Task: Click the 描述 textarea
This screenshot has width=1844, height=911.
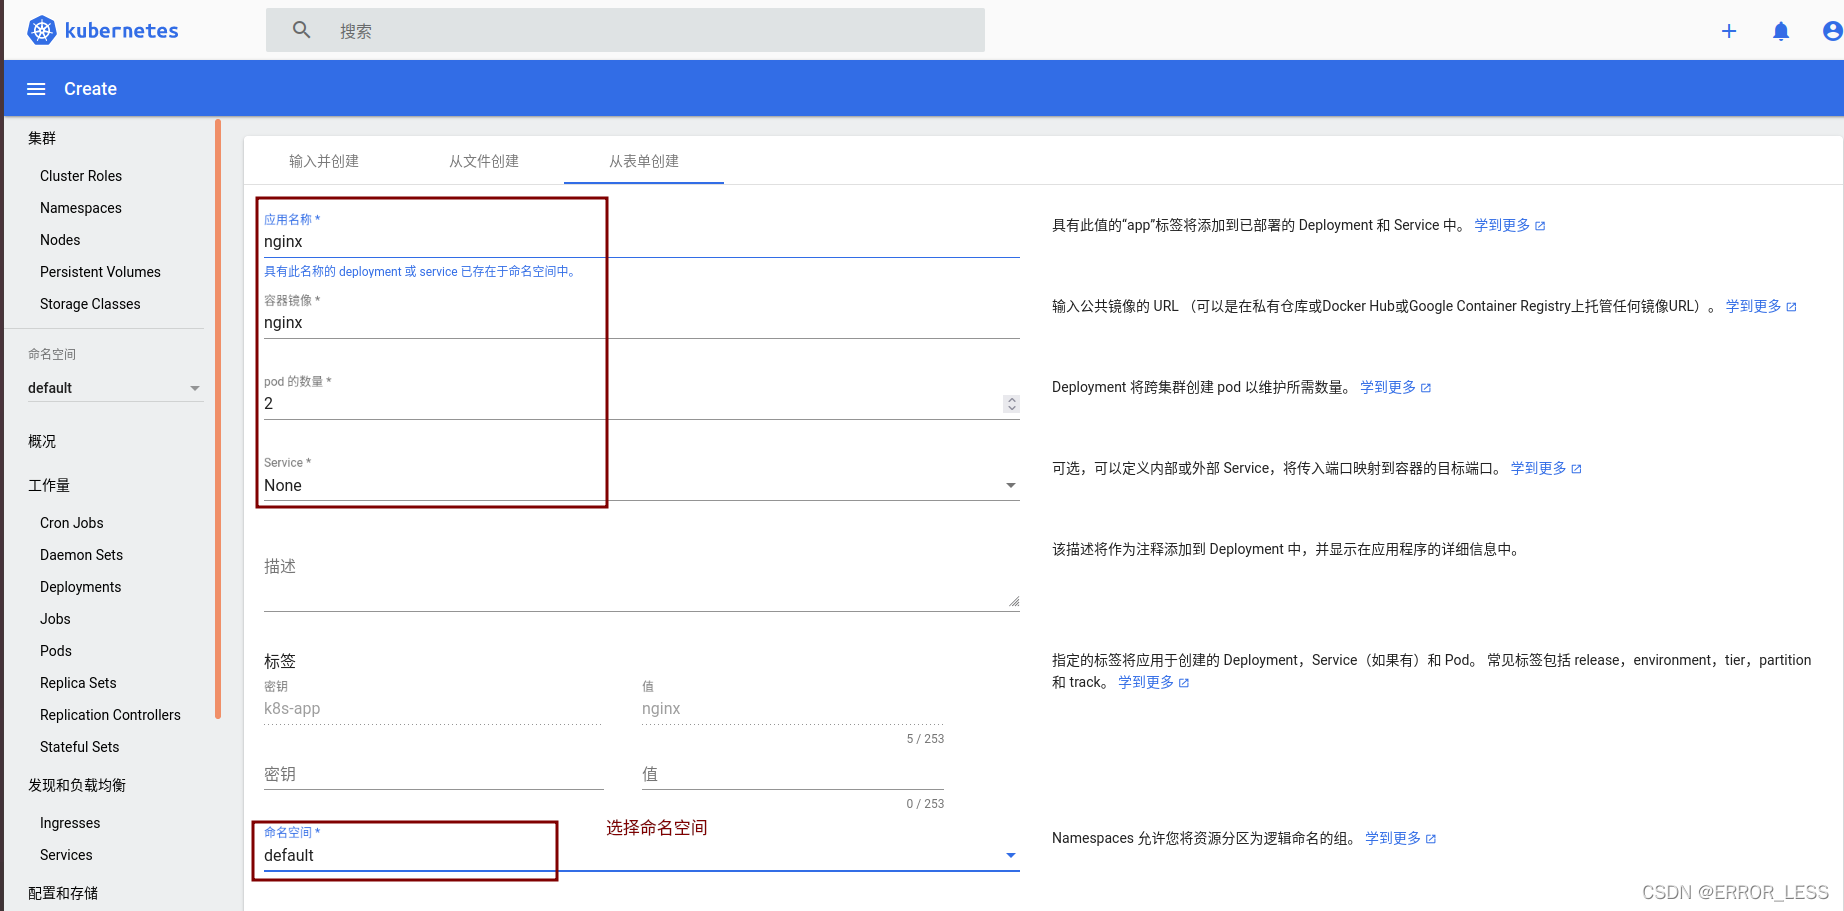Action: [x=642, y=578]
